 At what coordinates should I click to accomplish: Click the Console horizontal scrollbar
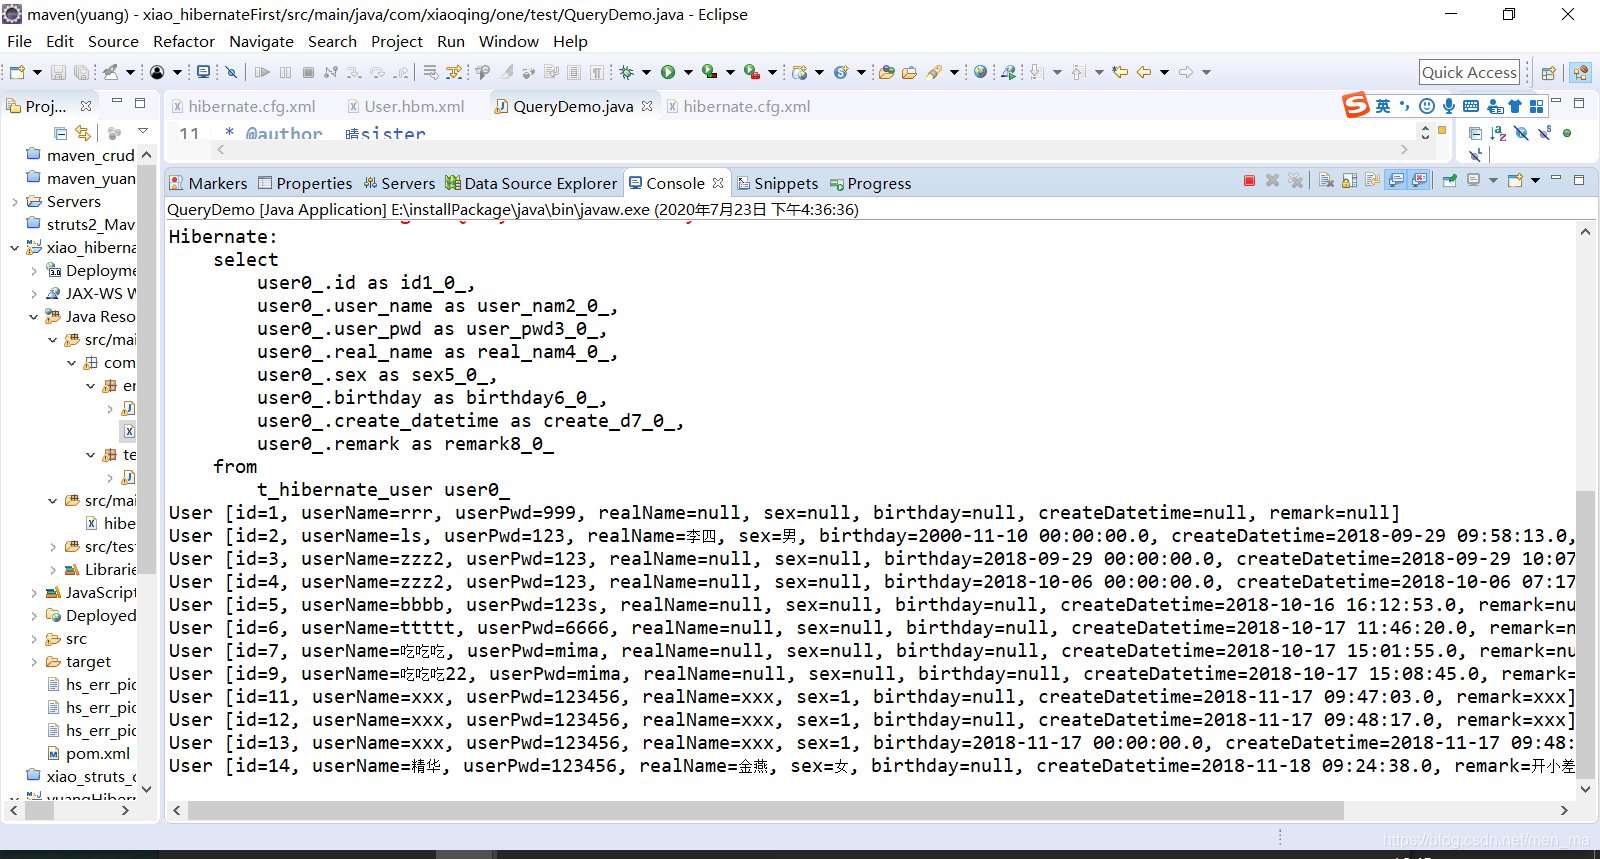point(766,810)
